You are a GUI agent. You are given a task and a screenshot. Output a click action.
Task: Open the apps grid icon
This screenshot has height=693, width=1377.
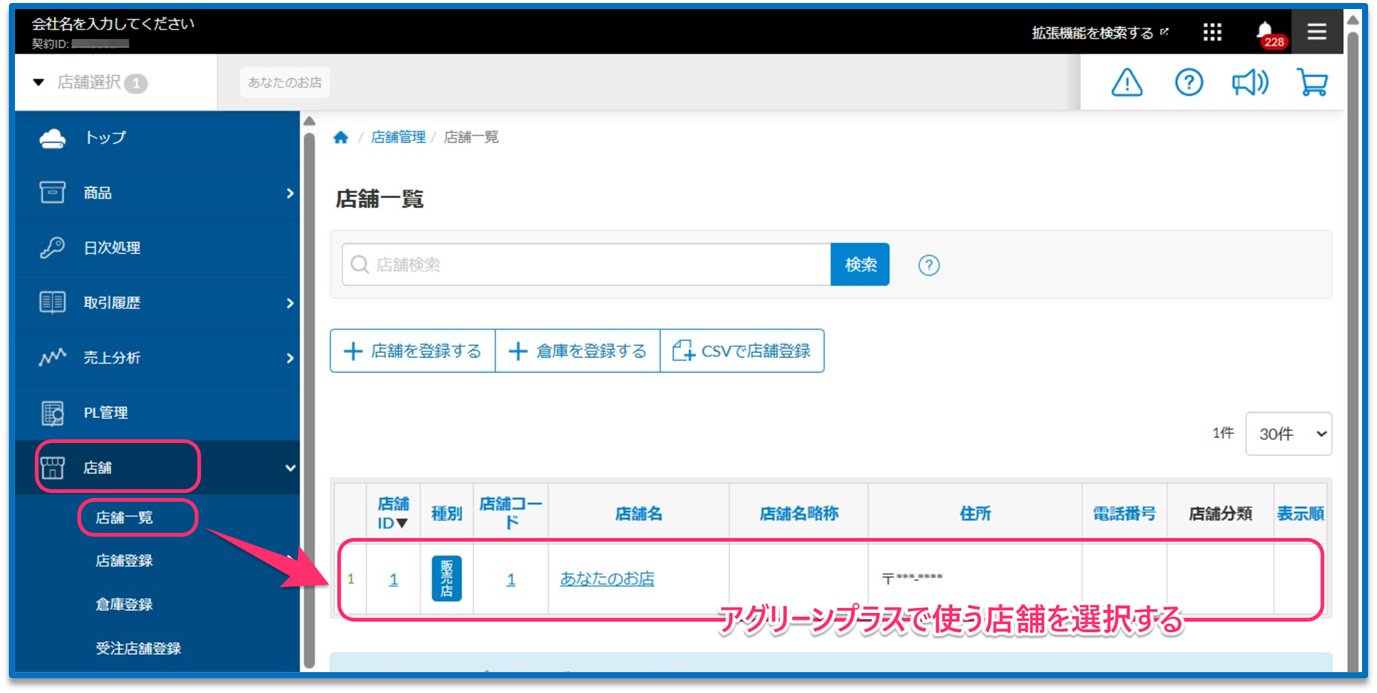(1212, 32)
